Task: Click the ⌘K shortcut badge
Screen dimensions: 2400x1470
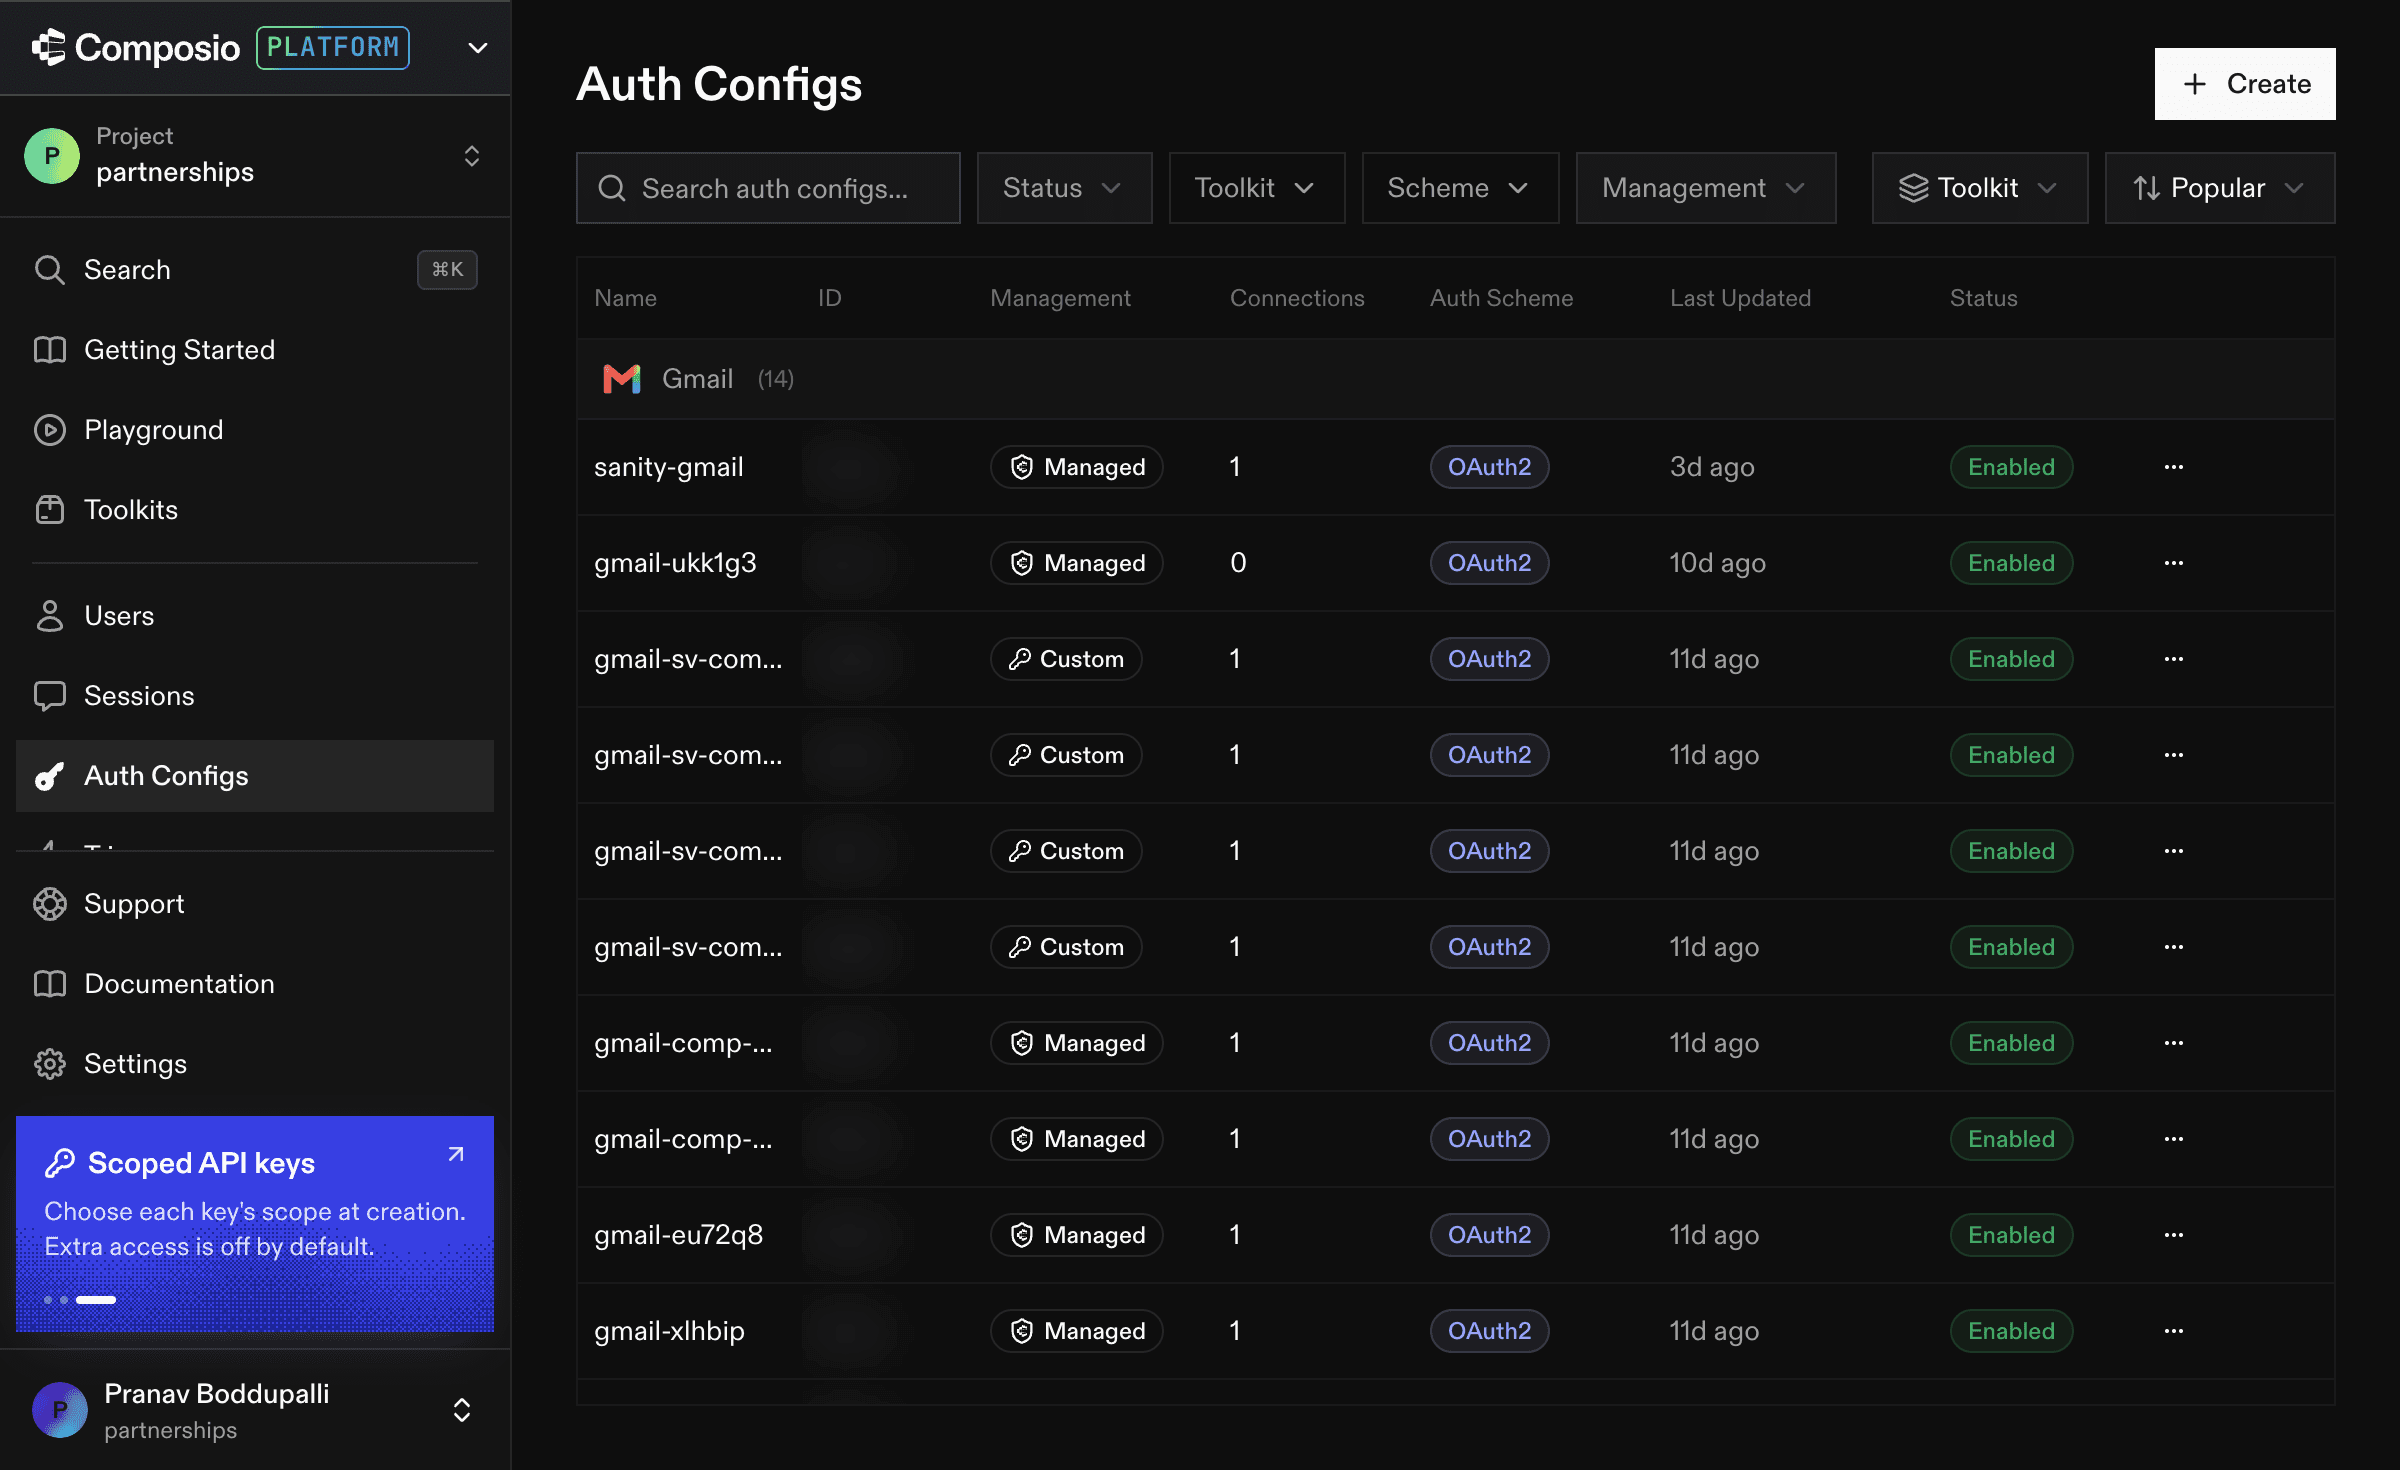Action: pyautogui.click(x=447, y=270)
